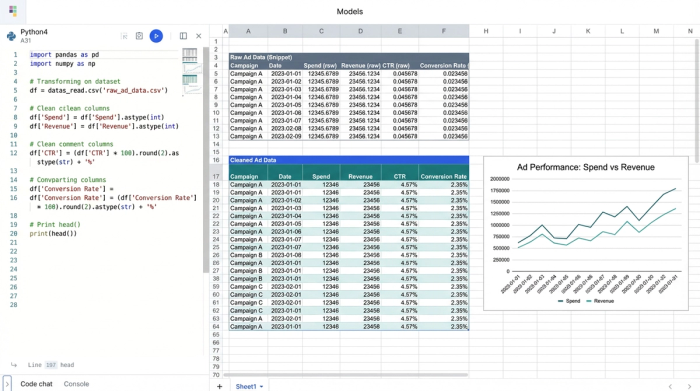Click the A31 cell reference under Python4
700x391 pixels.
tap(25, 41)
